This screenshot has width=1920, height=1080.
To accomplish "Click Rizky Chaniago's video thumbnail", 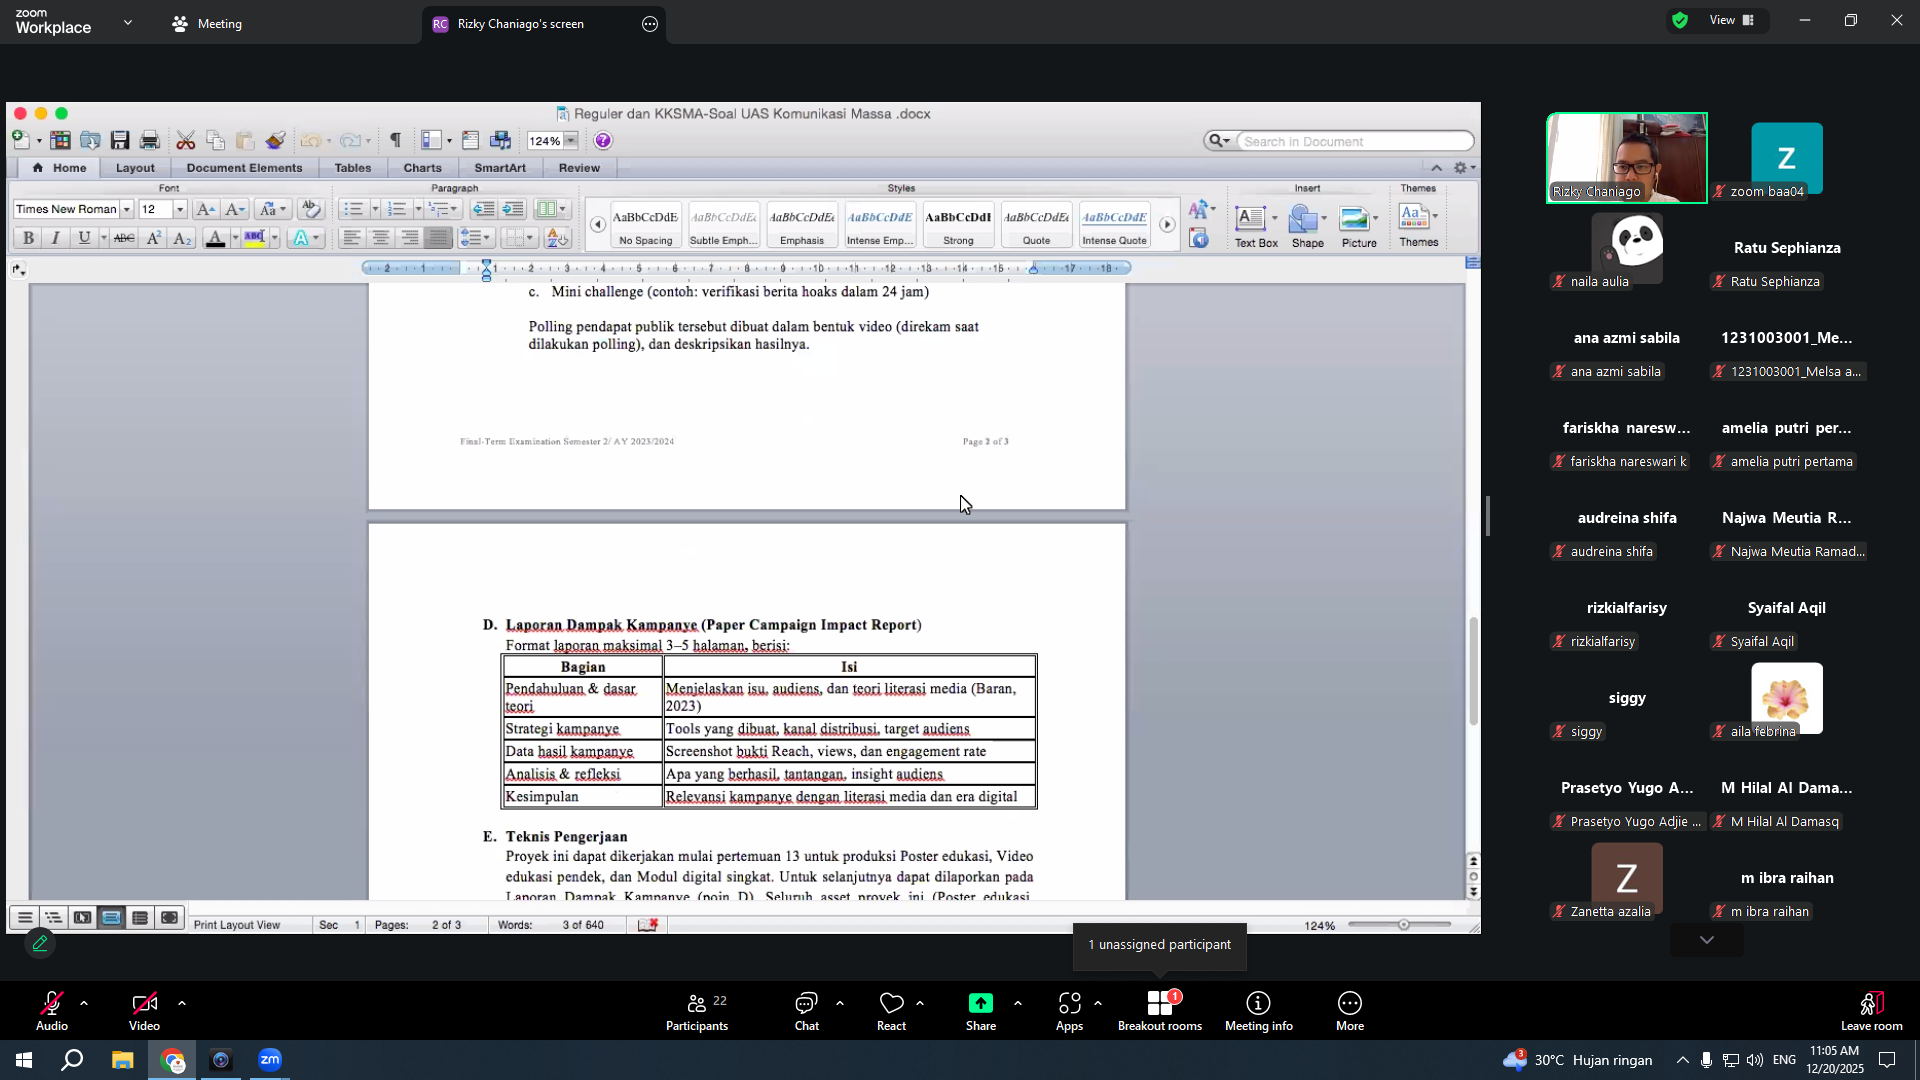I will (x=1627, y=158).
